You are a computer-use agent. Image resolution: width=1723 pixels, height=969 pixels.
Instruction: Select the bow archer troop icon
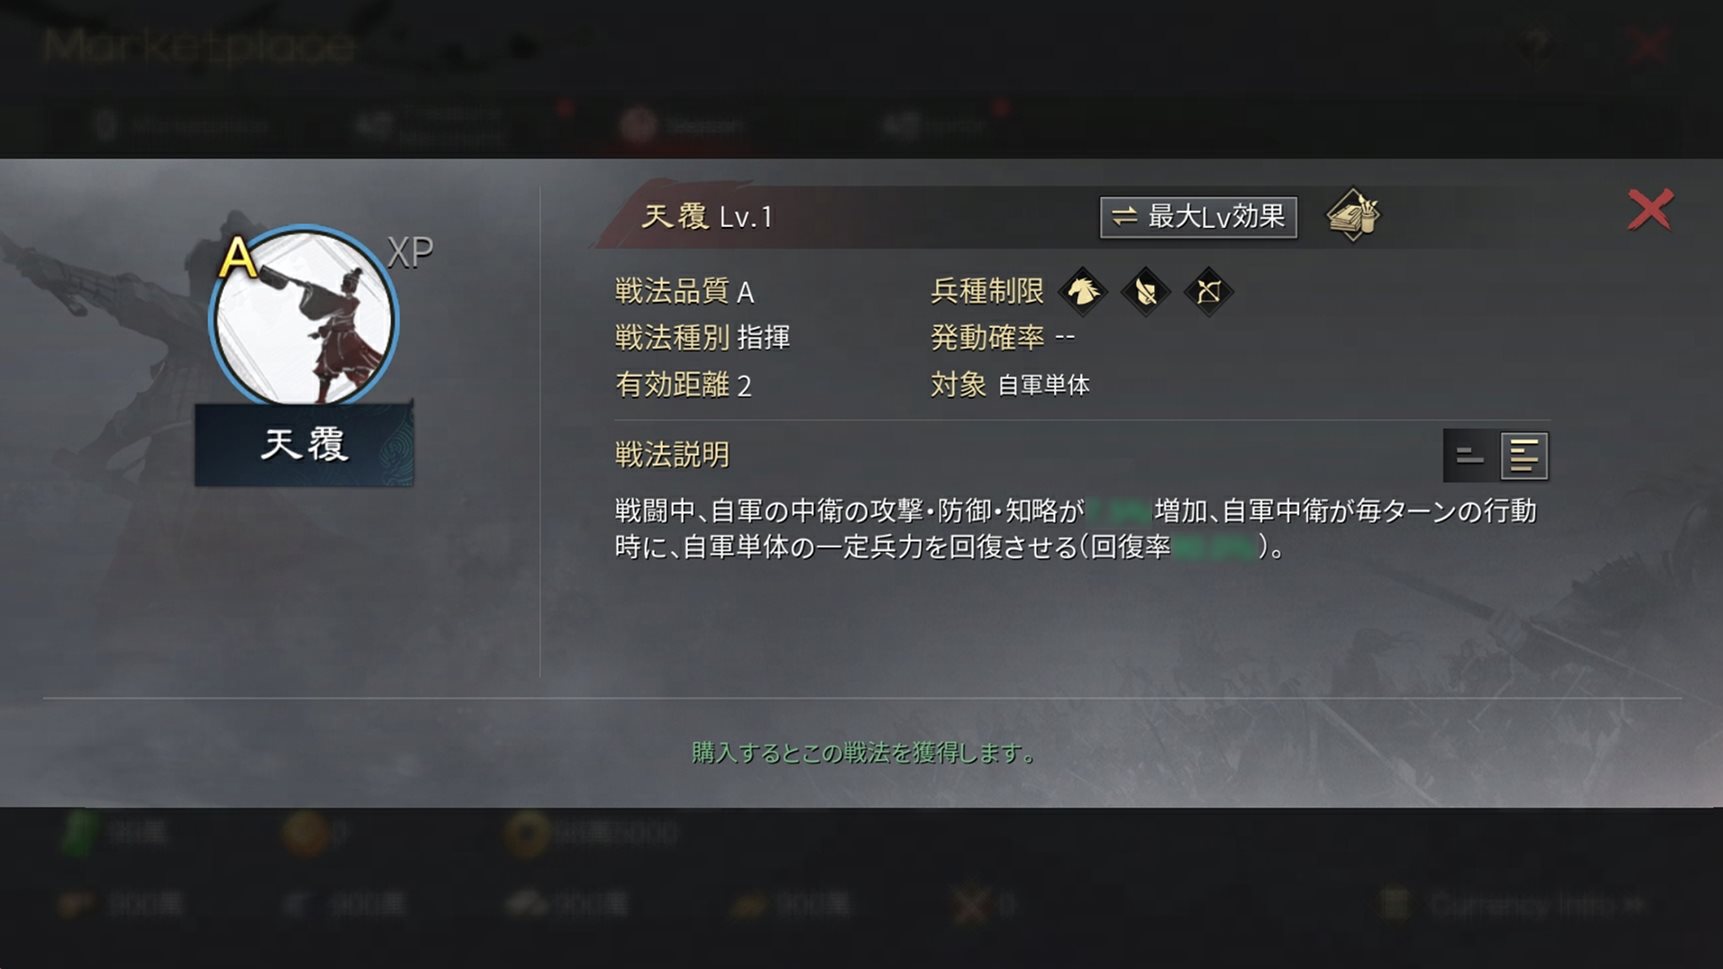(1208, 291)
